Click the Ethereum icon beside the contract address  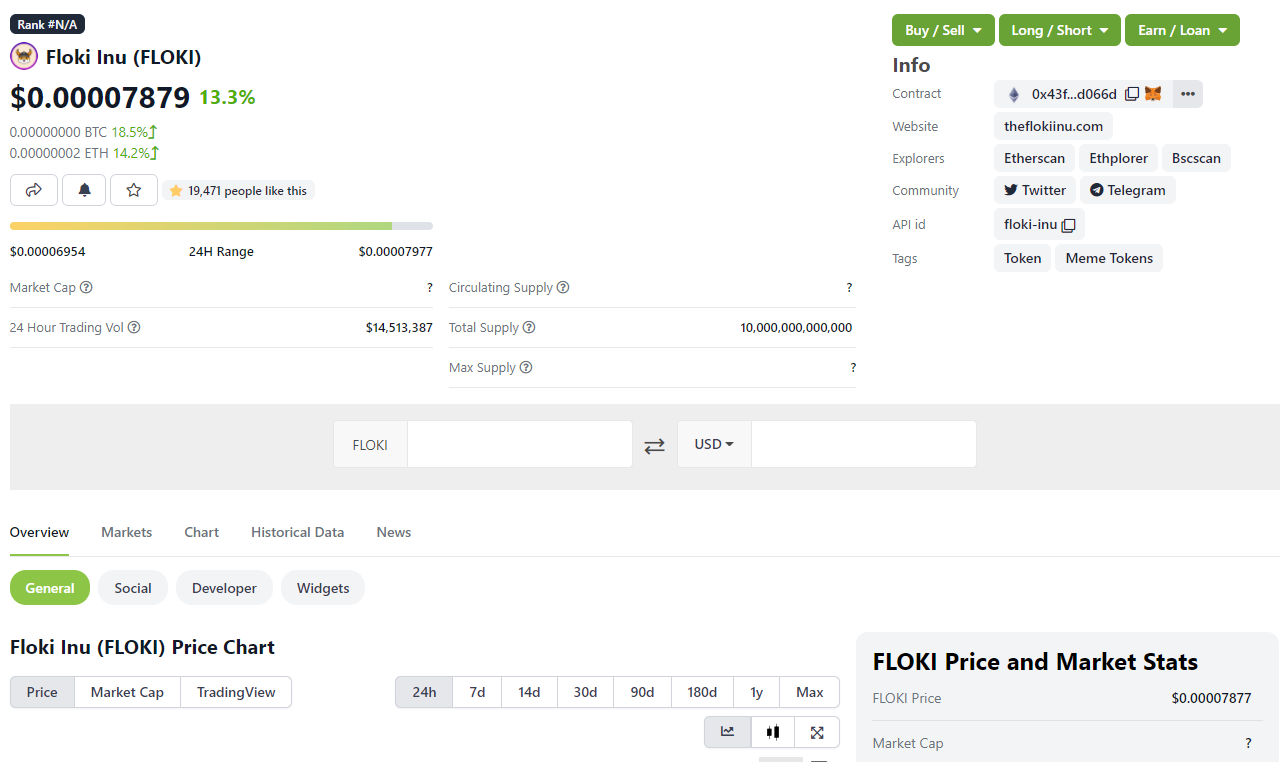point(1014,94)
